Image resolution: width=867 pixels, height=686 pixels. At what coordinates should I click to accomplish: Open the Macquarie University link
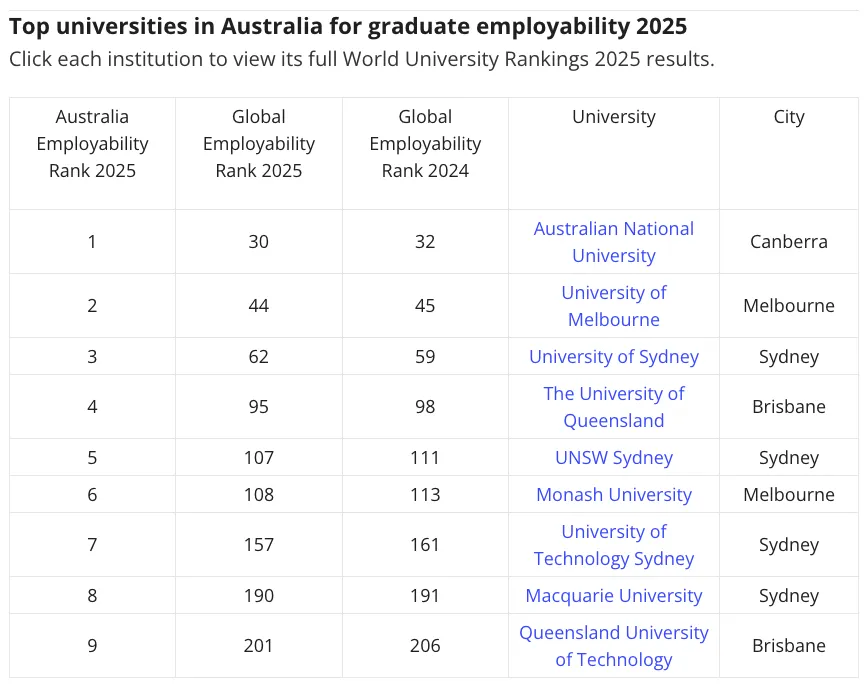click(x=613, y=596)
